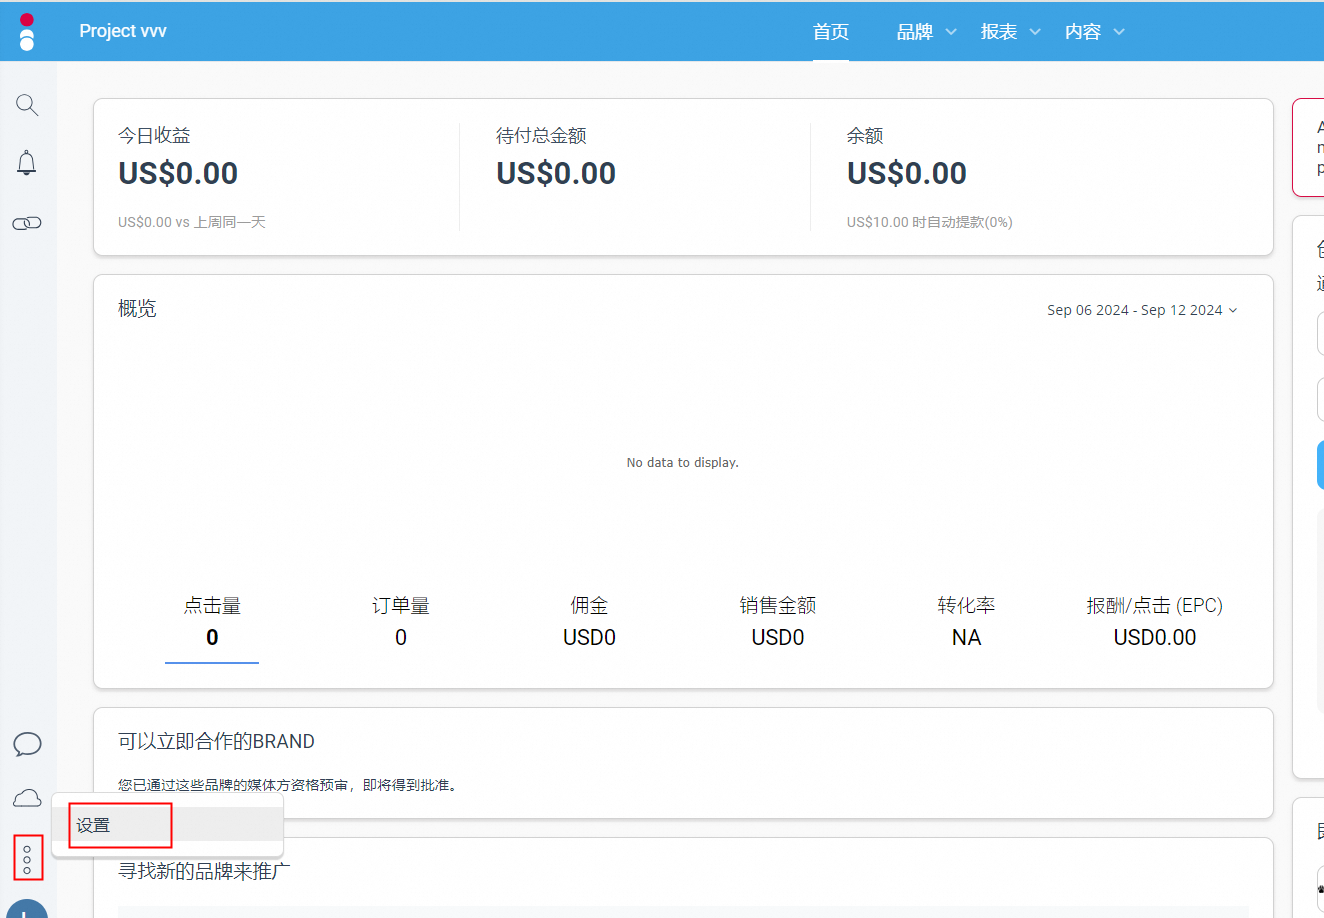Select 设置 from the popup menu

click(94, 825)
